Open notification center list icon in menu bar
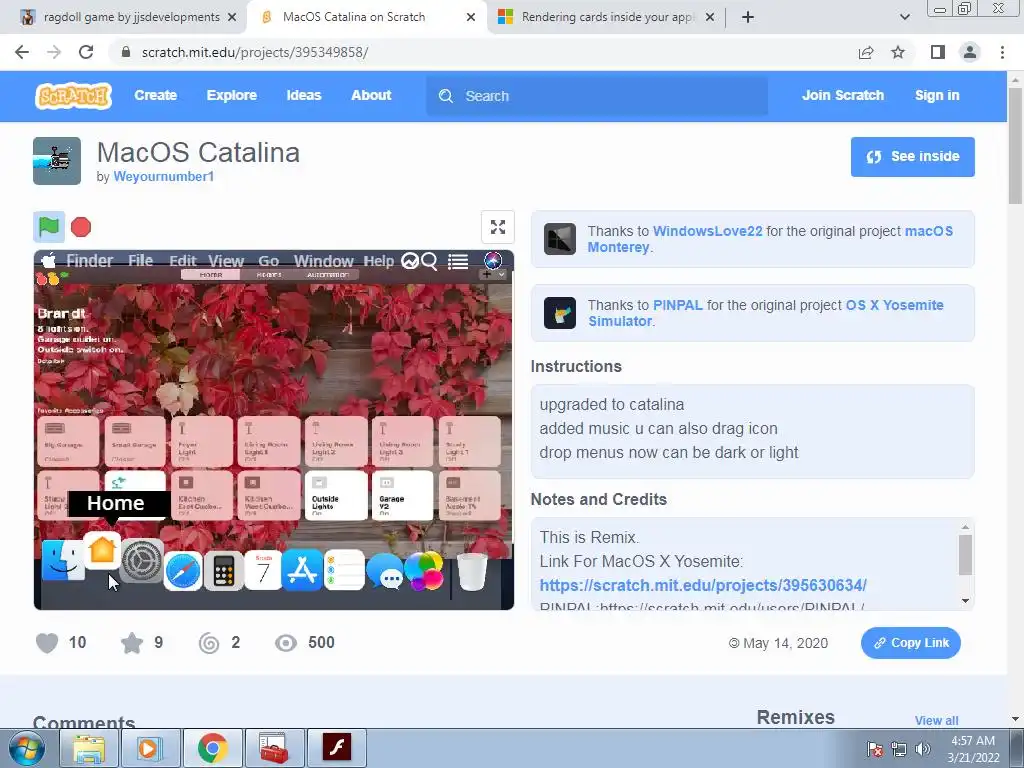 (458, 261)
